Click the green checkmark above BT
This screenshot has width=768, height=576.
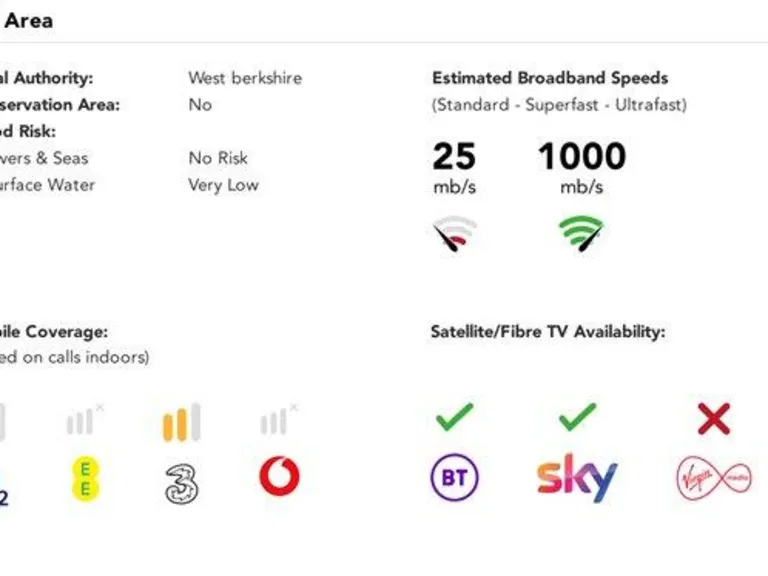[x=455, y=417]
